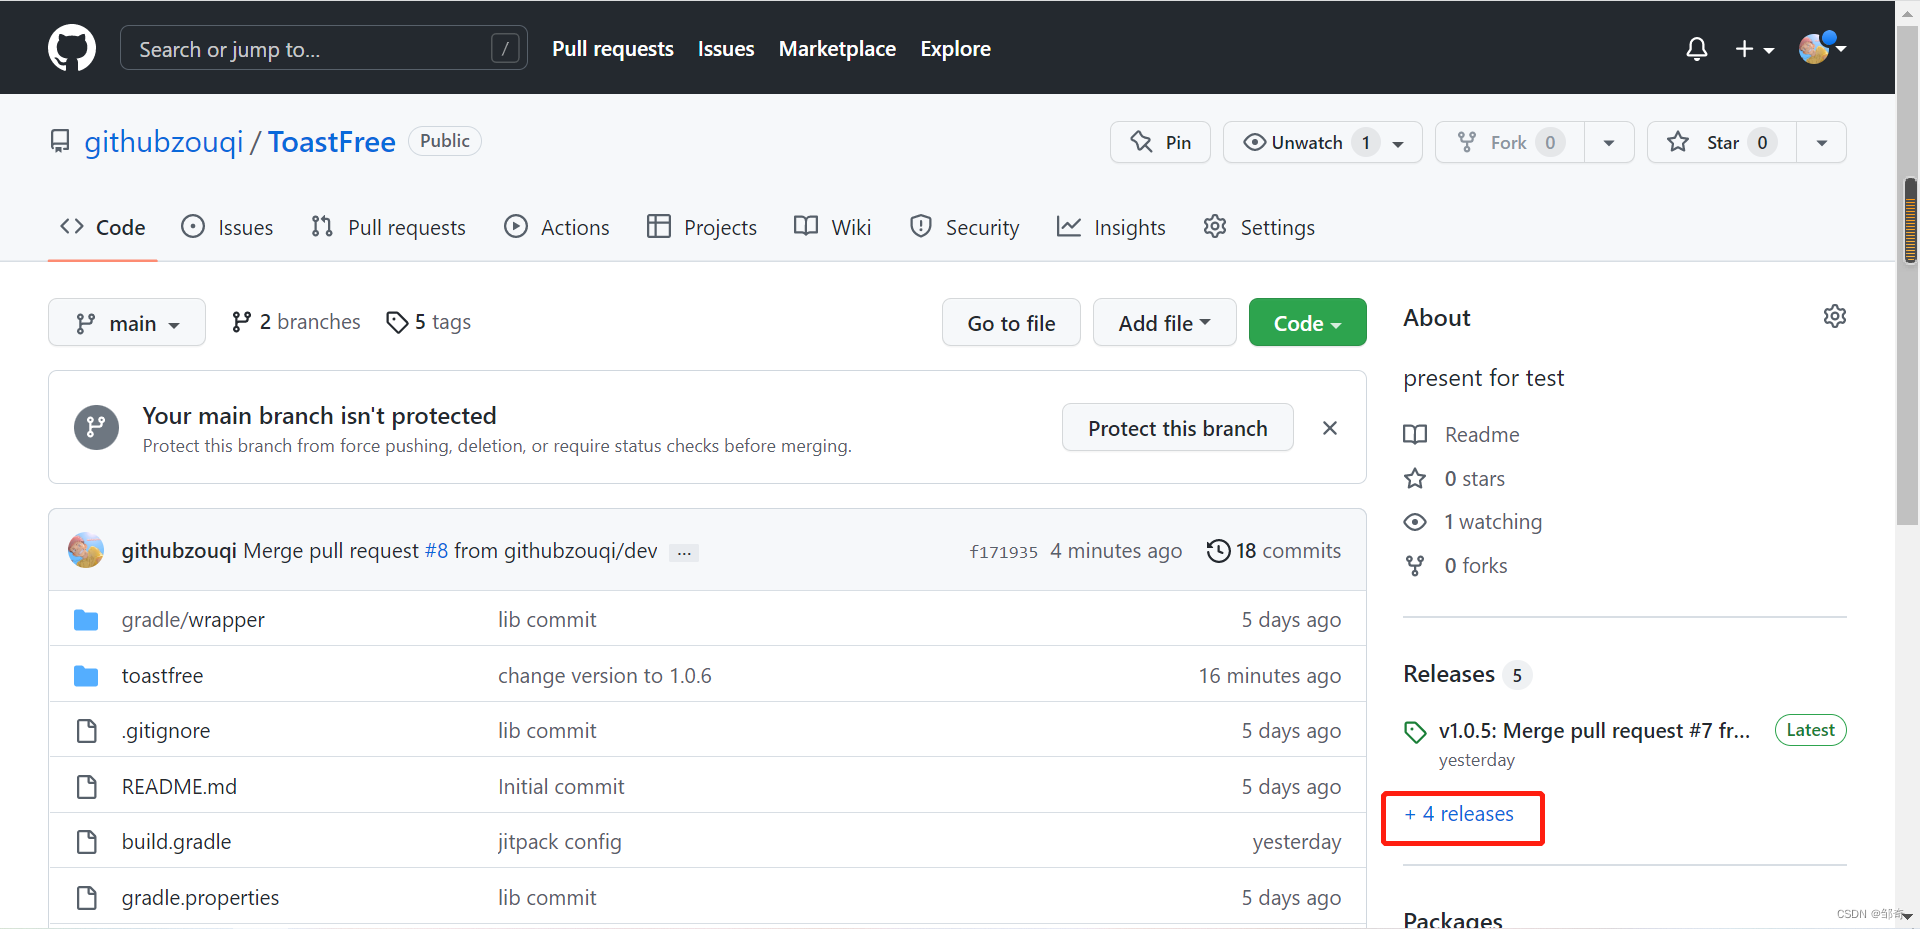This screenshot has width=1920, height=929.
Task: View the 5 tags link
Action: (x=428, y=322)
